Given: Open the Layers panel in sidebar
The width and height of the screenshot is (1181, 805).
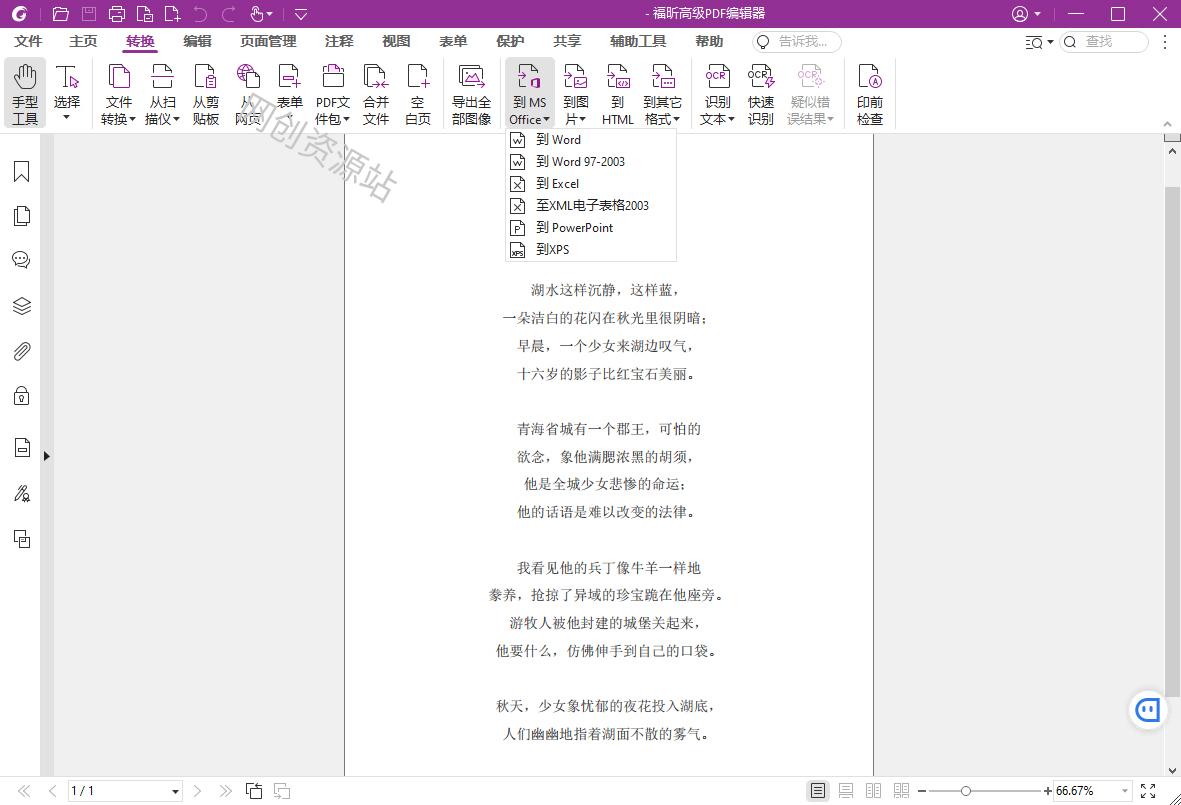Looking at the screenshot, I should pyautogui.click(x=22, y=306).
